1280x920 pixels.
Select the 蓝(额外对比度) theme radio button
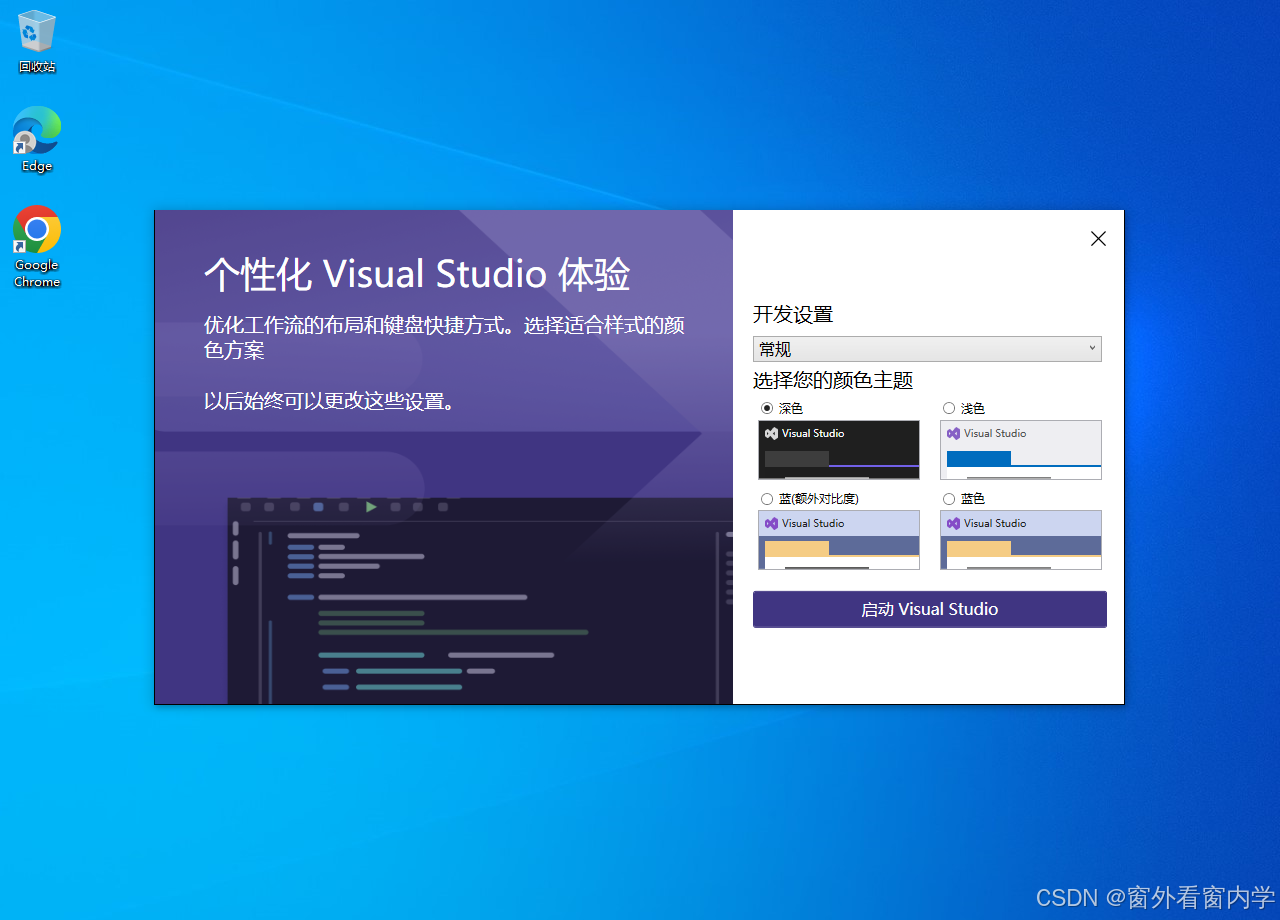tap(767, 498)
